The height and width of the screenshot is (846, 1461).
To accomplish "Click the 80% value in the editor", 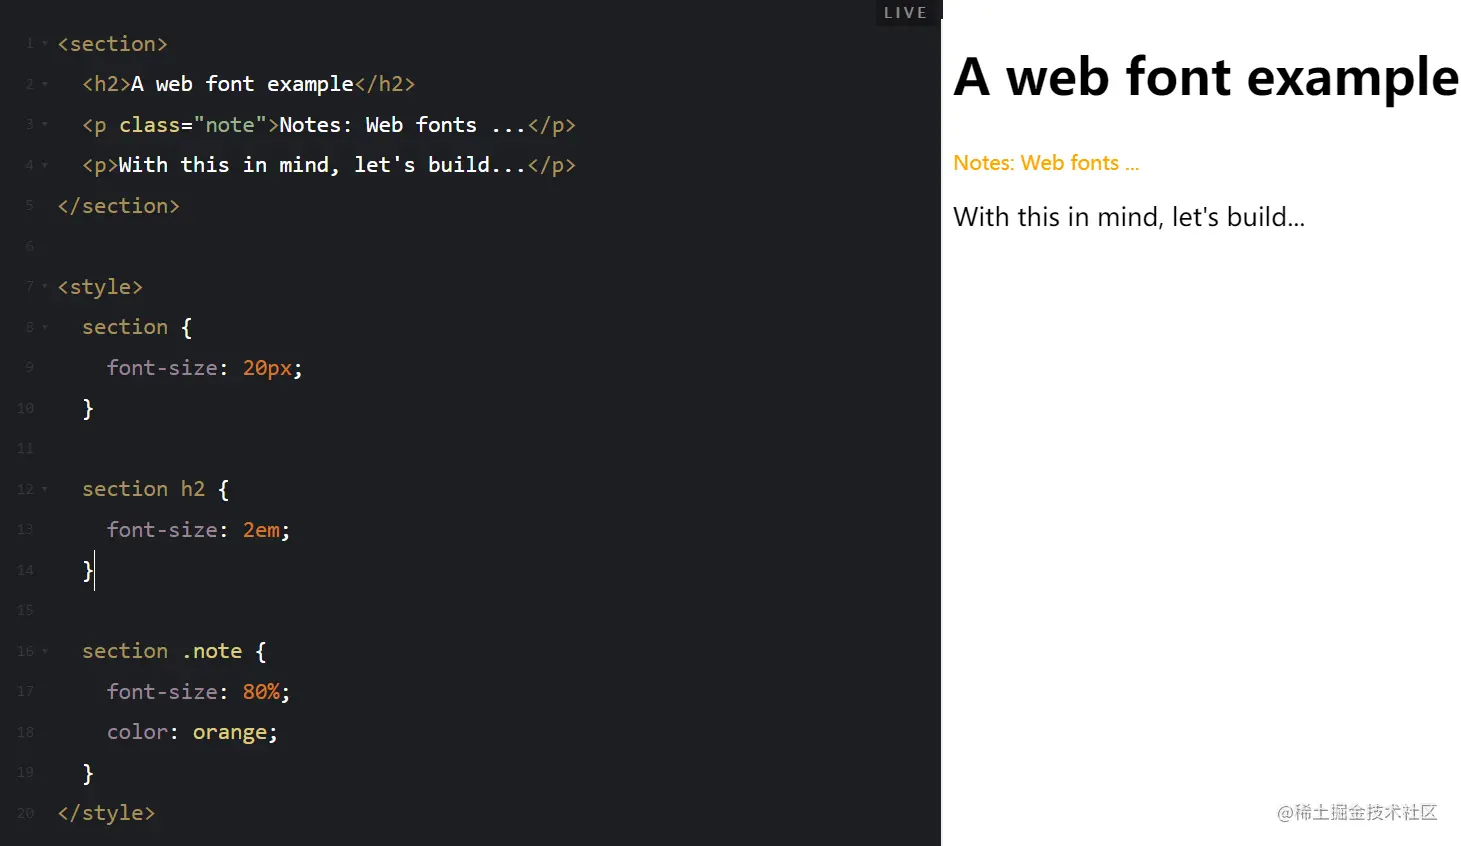I will click(261, 692).
